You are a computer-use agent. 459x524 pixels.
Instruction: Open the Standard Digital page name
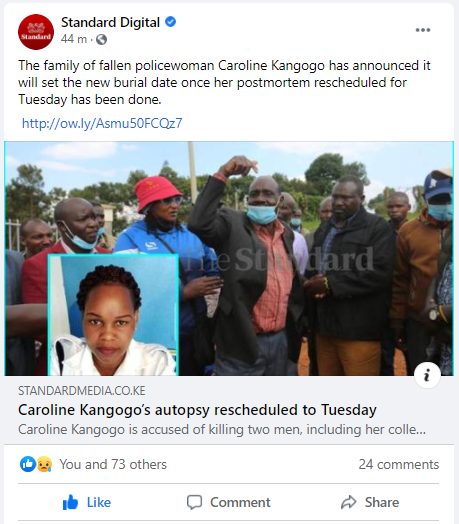[x=110, y=22]
